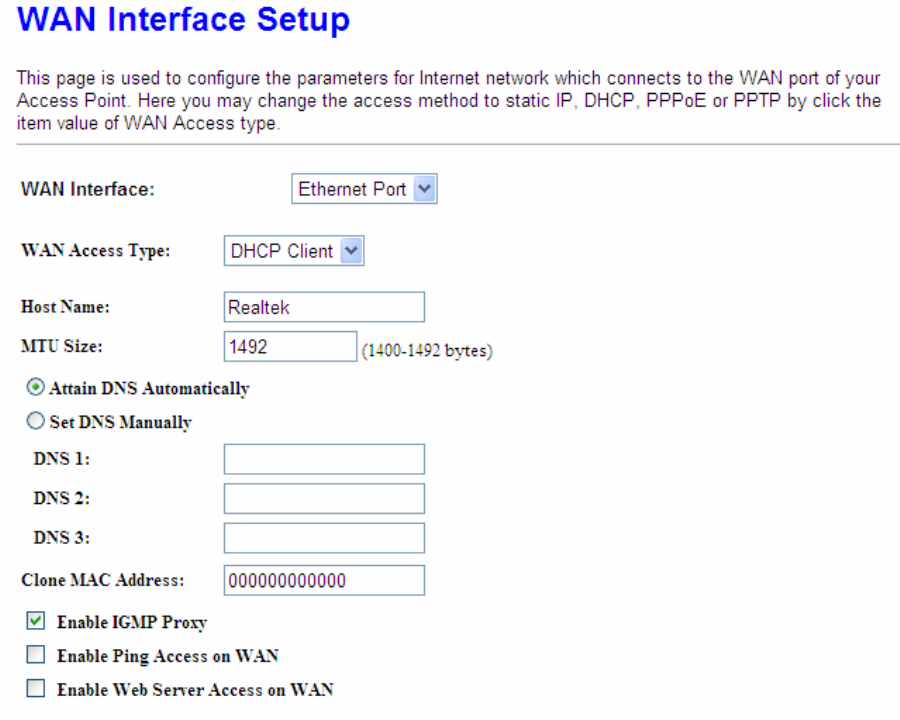Open the WAN Access Type dropdown arrow

tap(351, 250)
